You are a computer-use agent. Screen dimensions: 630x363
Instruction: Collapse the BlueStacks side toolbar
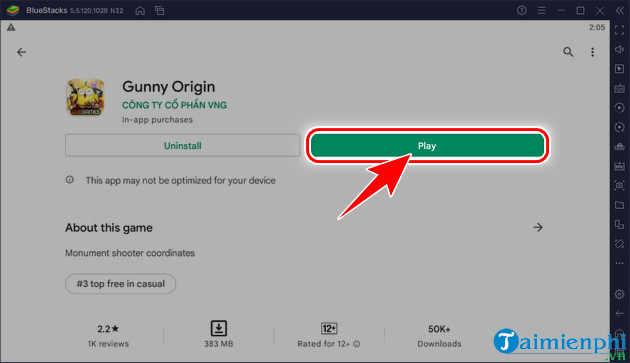click(x=620, y=10)
